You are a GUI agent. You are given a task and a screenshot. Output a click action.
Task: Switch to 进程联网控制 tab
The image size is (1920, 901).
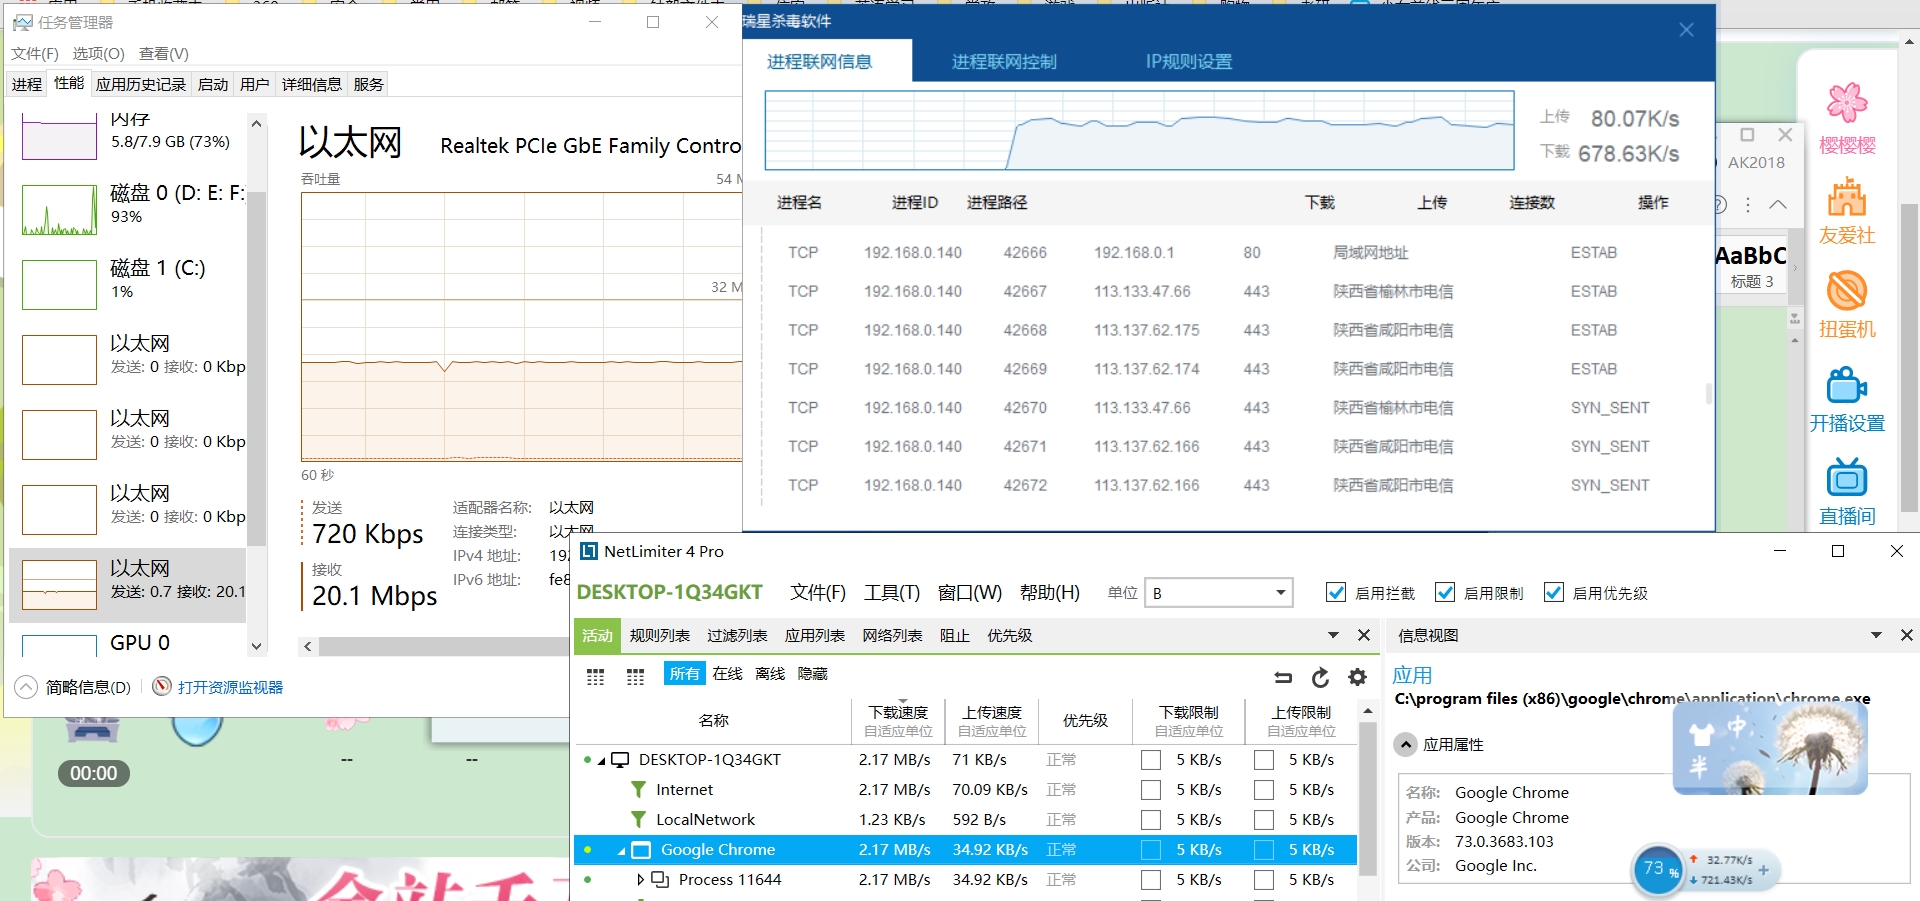click(1003, 62)
